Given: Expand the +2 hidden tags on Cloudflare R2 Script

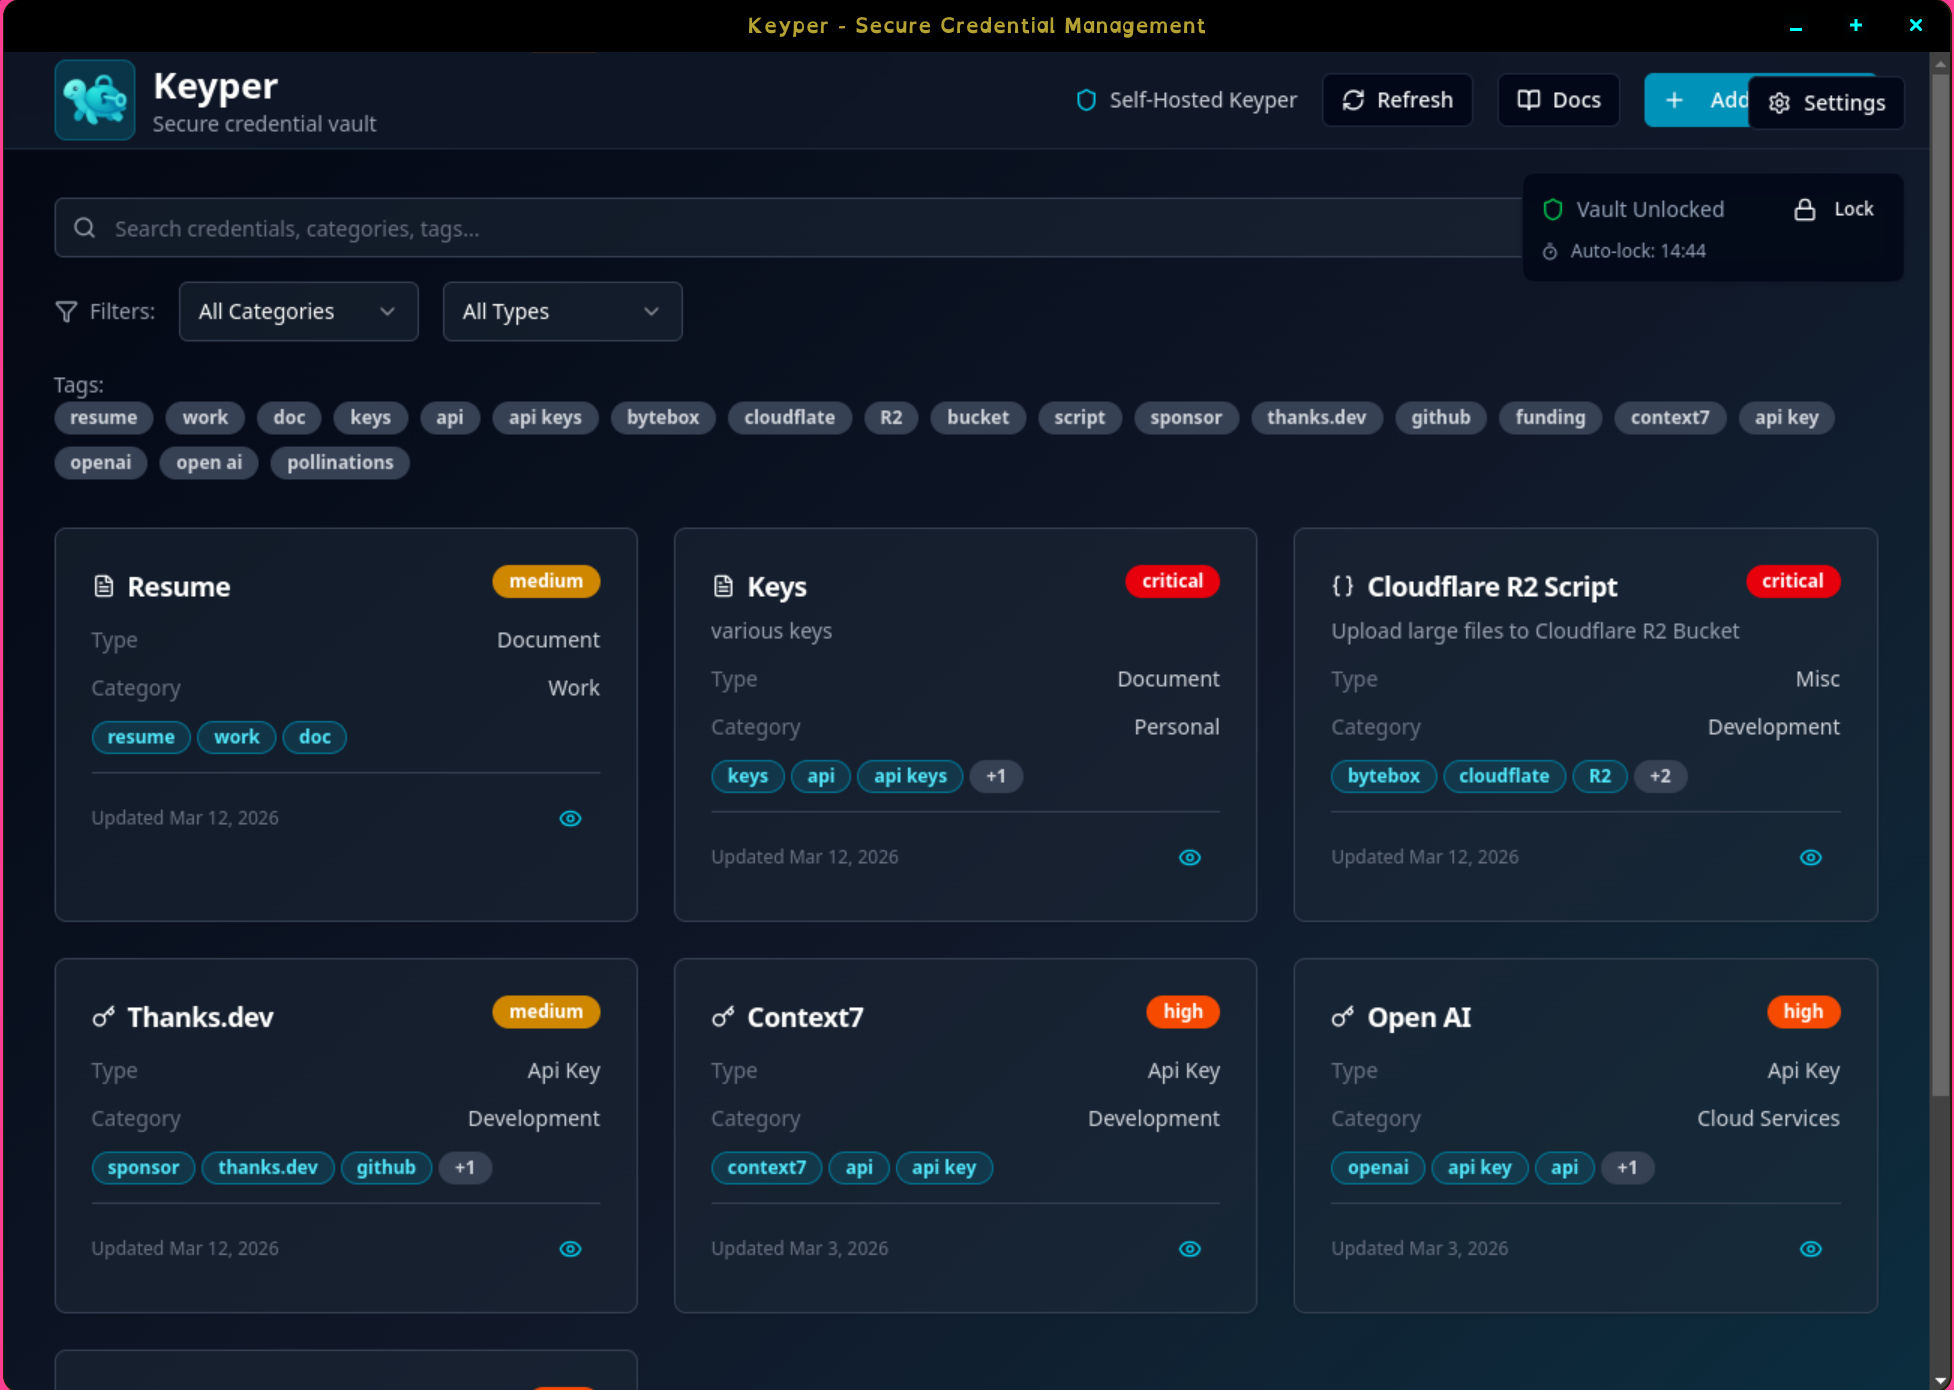Looking at the screenshot, I should [x=1661, y=776].
